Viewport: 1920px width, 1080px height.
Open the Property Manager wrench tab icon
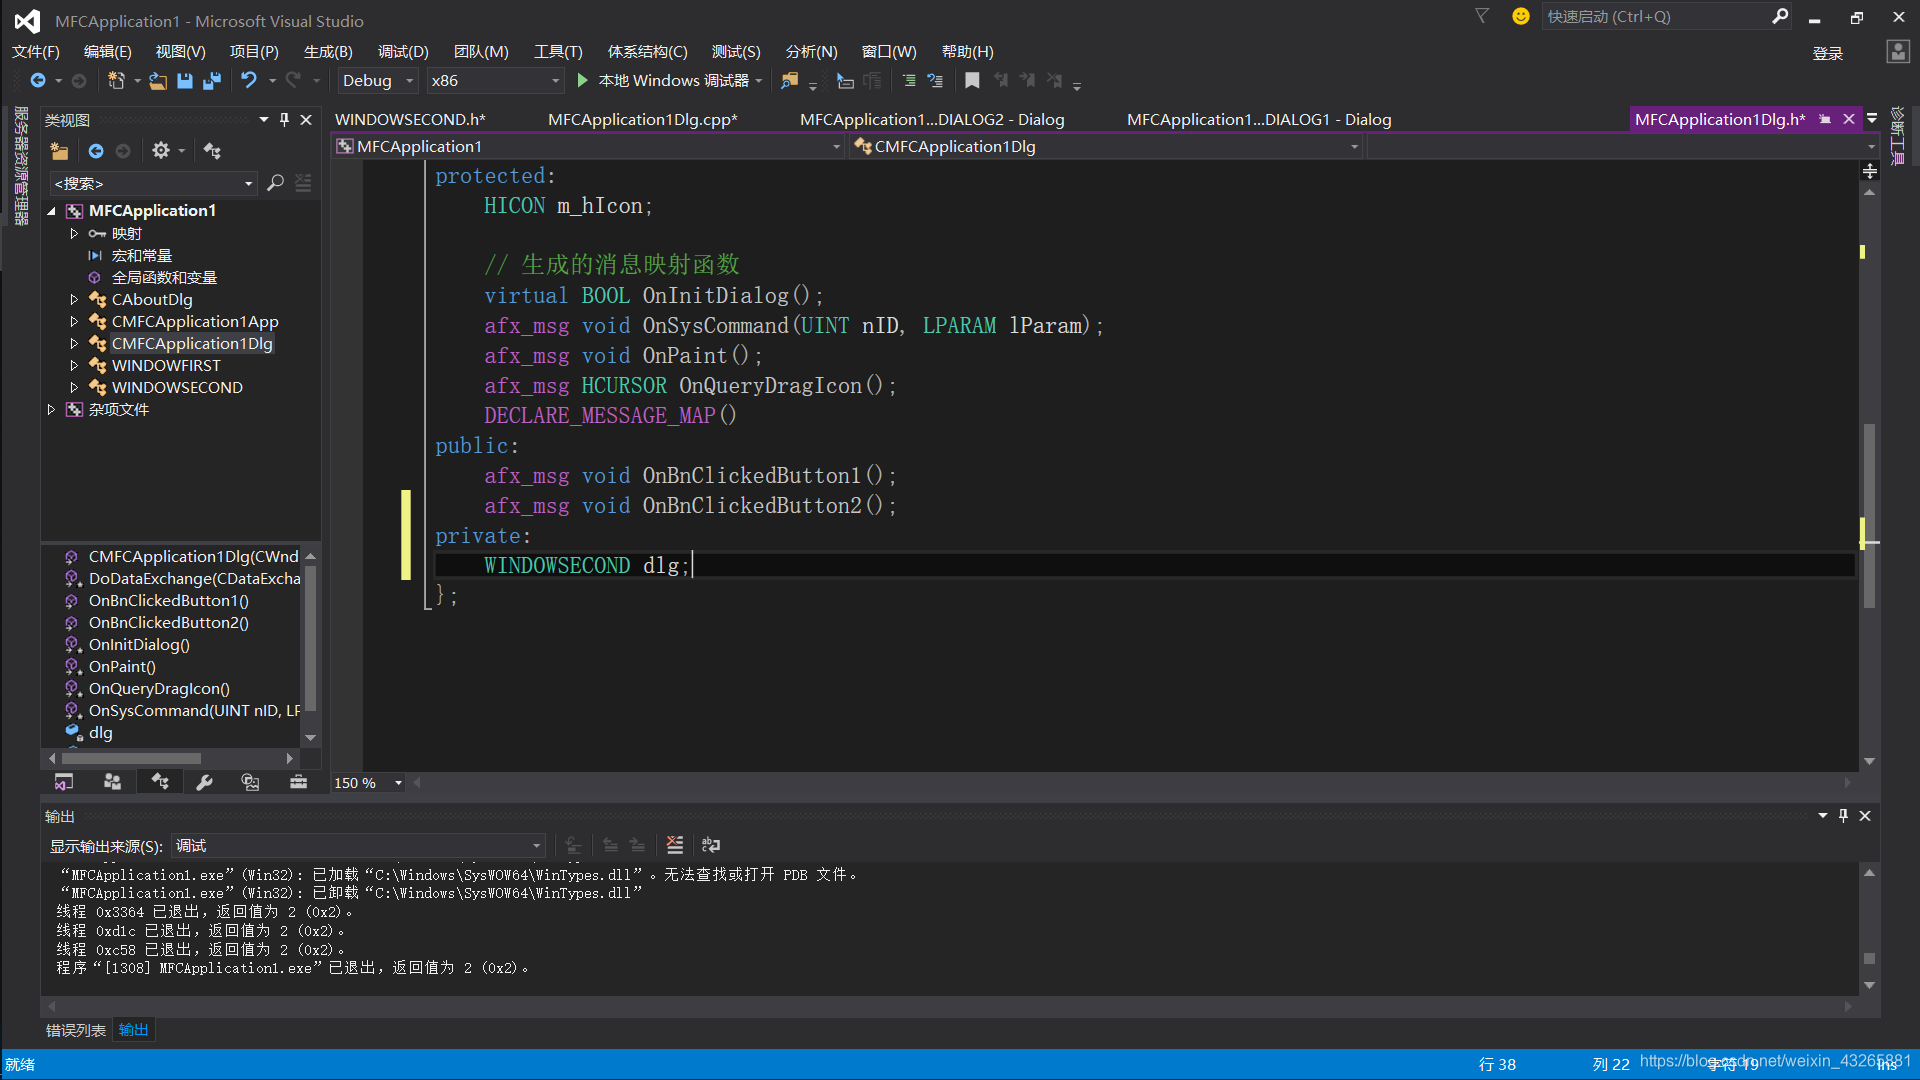(x=204, y=783)
